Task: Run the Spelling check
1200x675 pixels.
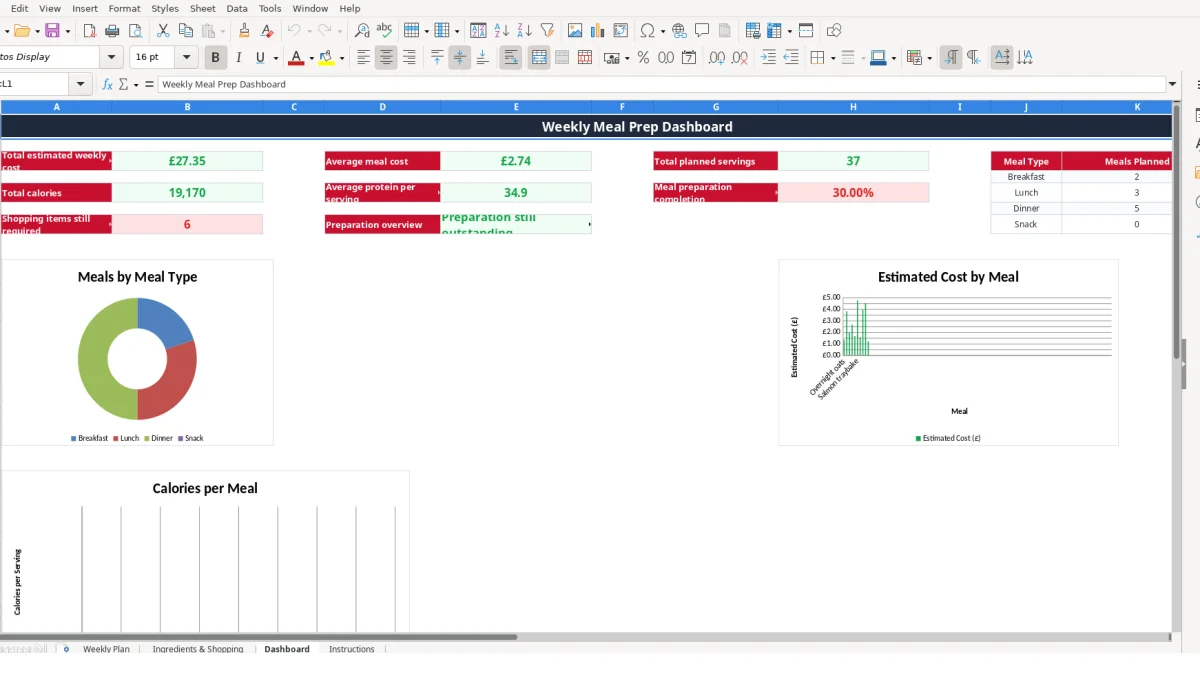Action: pos(384,31)
